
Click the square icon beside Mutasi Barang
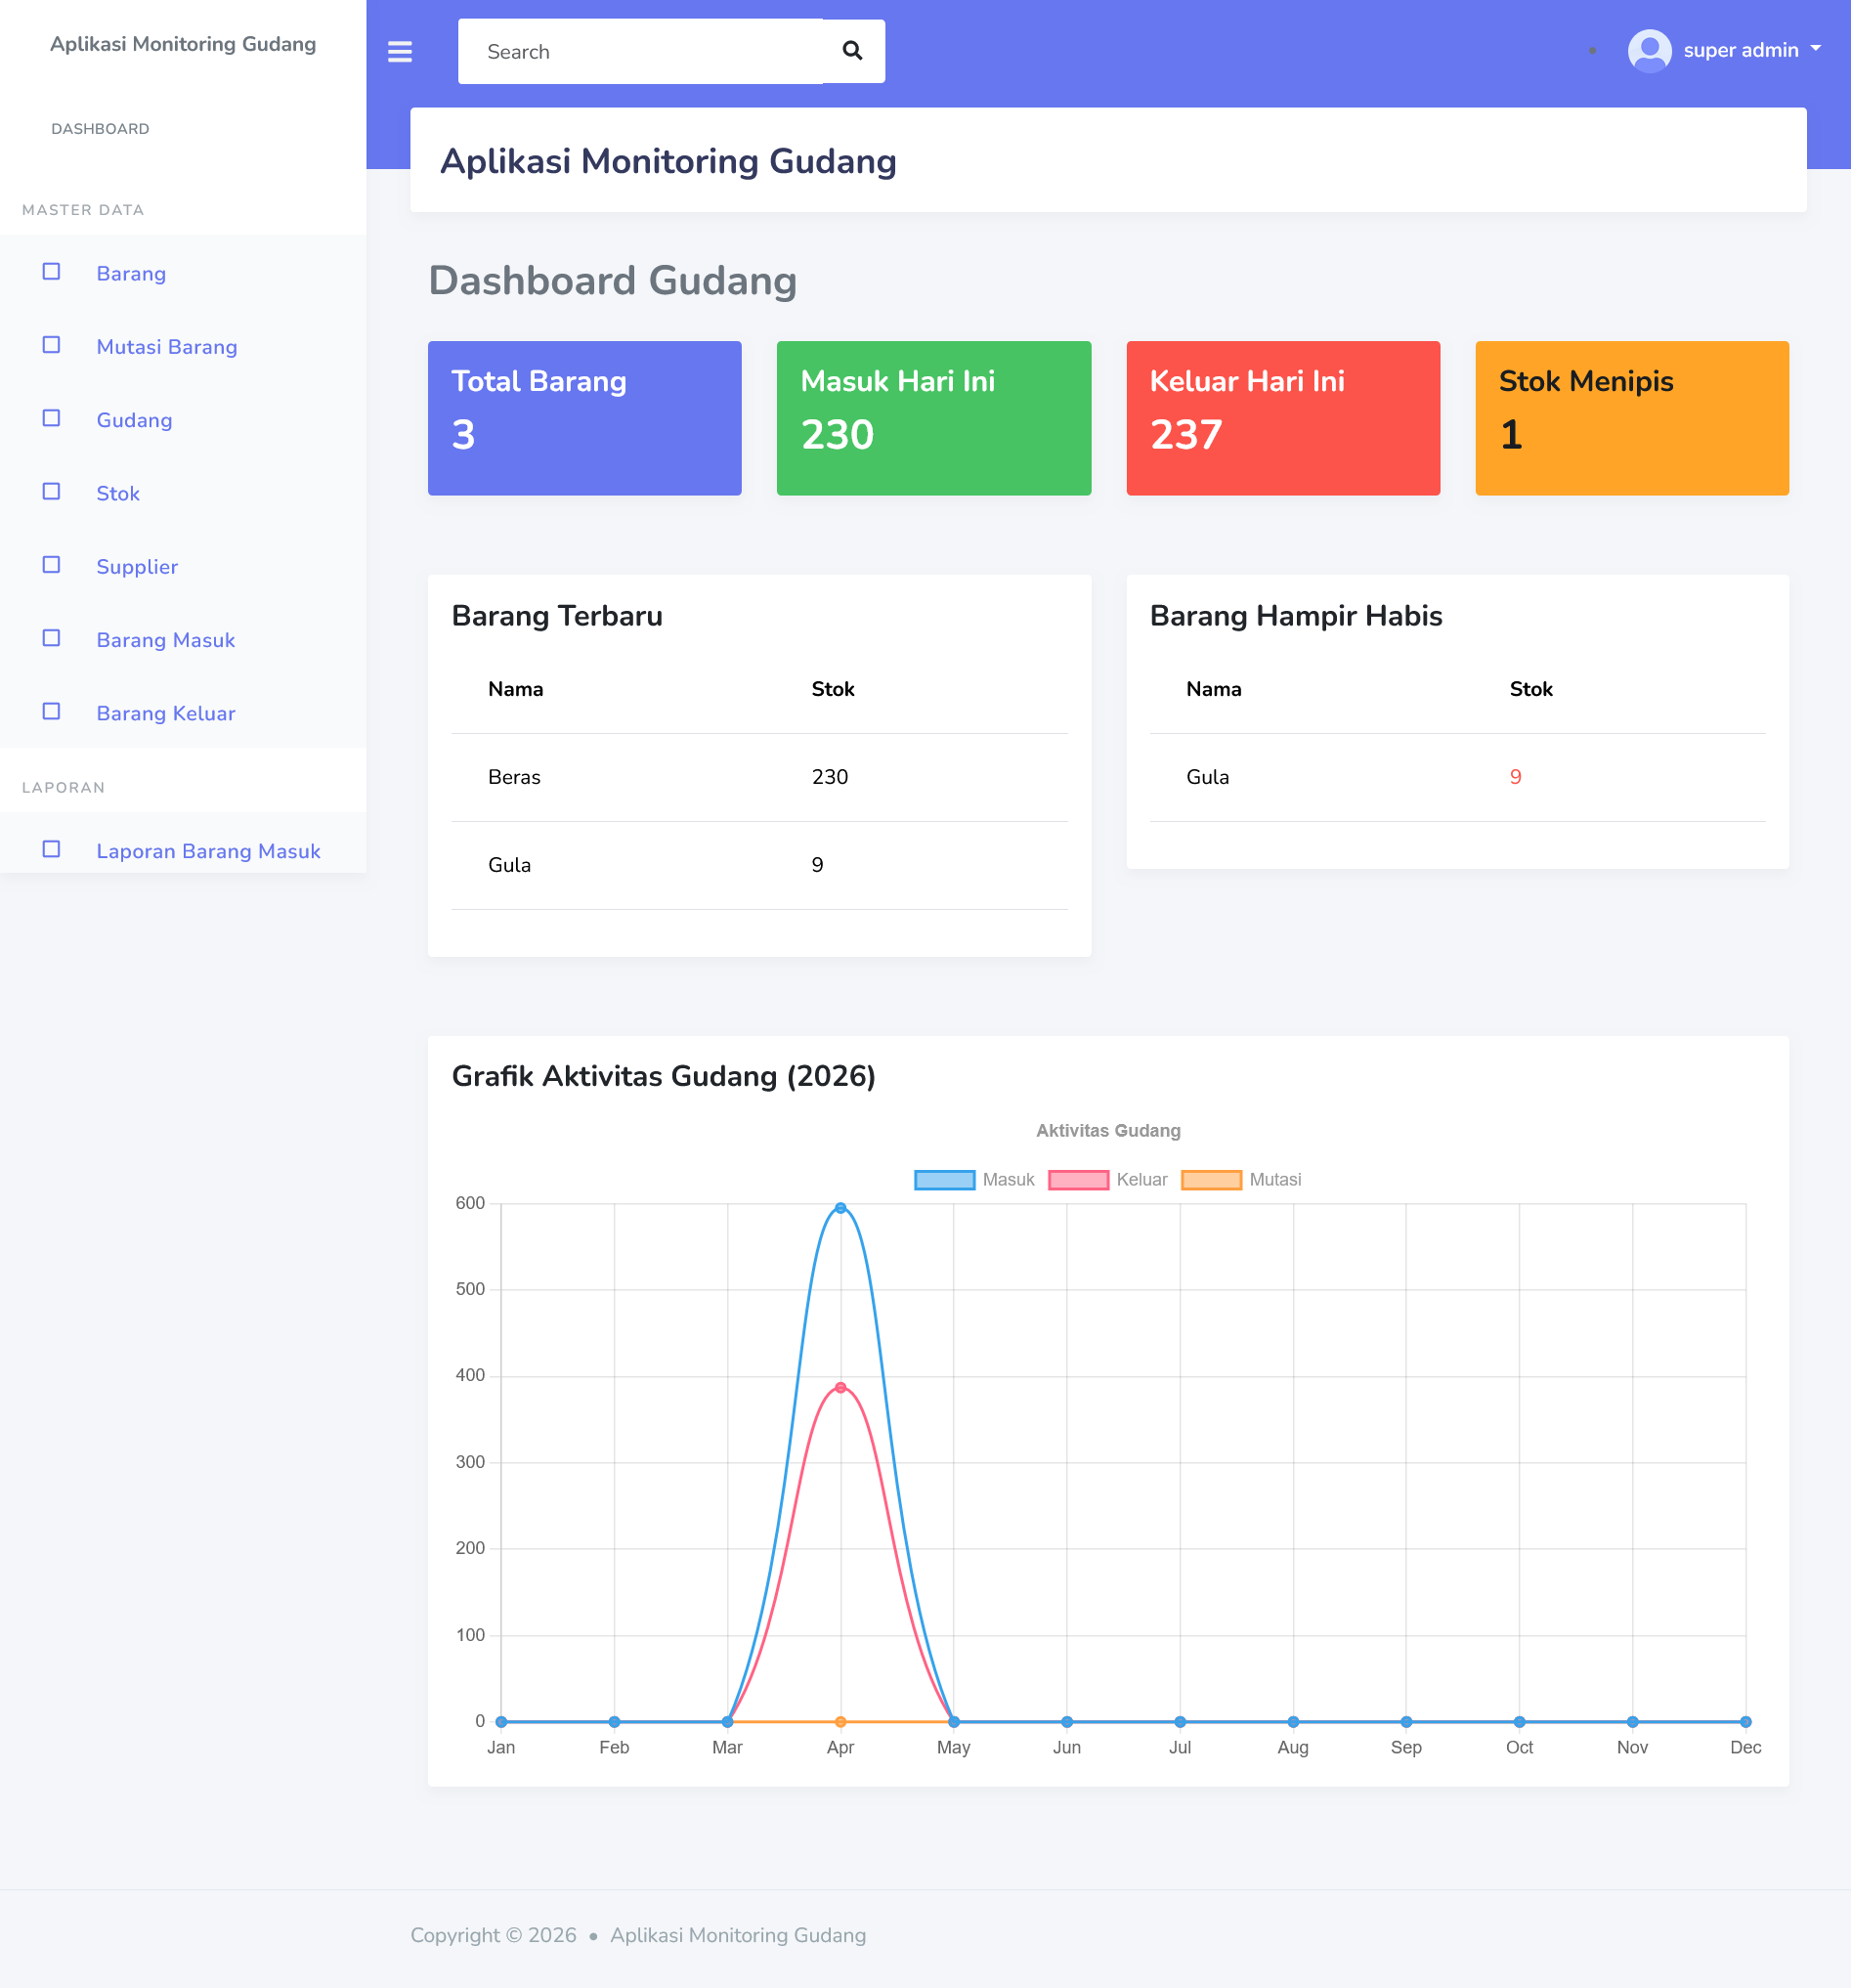click(51, 345)
